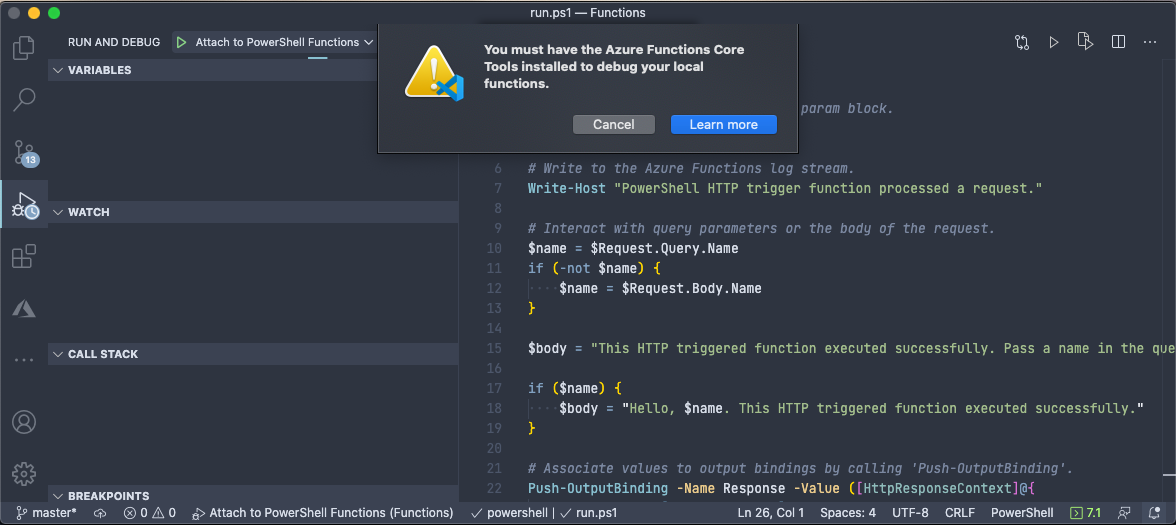
Task: Open the Accounts menu icon
Action: click(x=24, y=422)
